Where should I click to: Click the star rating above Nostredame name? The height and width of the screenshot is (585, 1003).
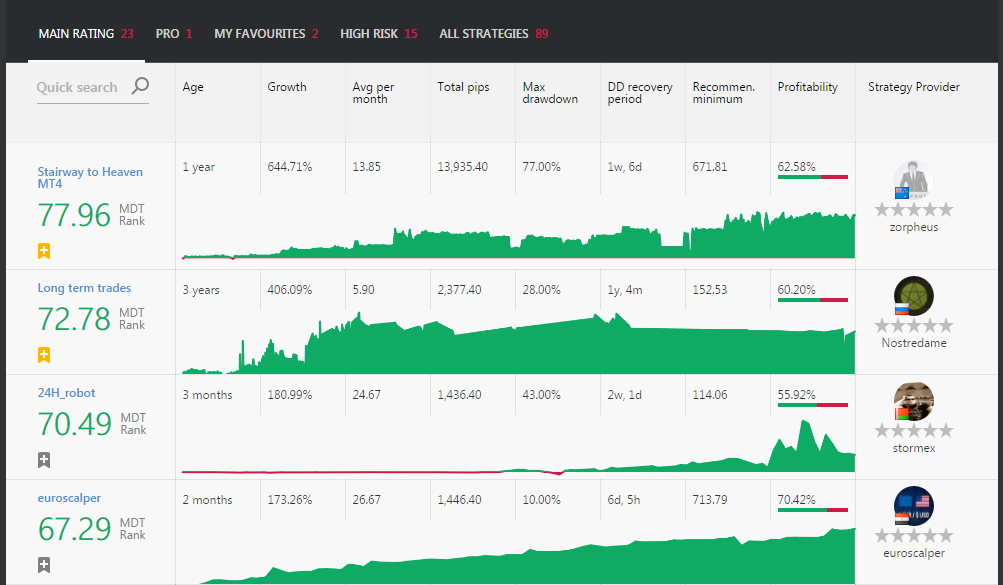(913, 325)
